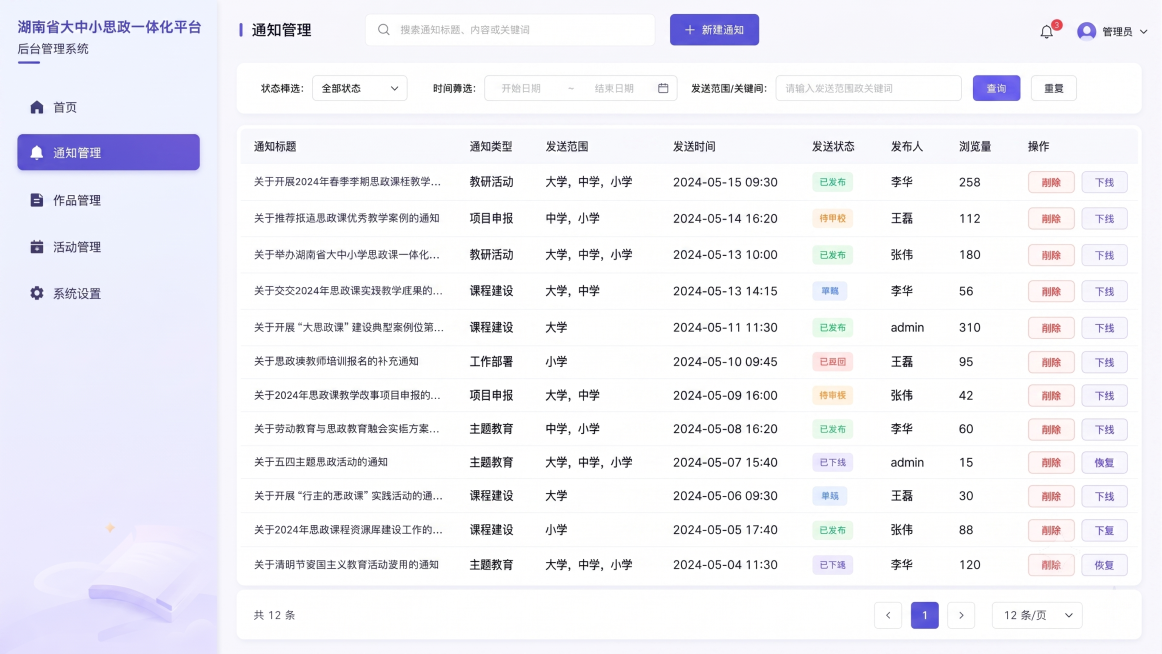This screenshot has width=1162, height=654.
Task: Take offline the 2024-05-06 09:30 notice
Action: (1104, 496)
